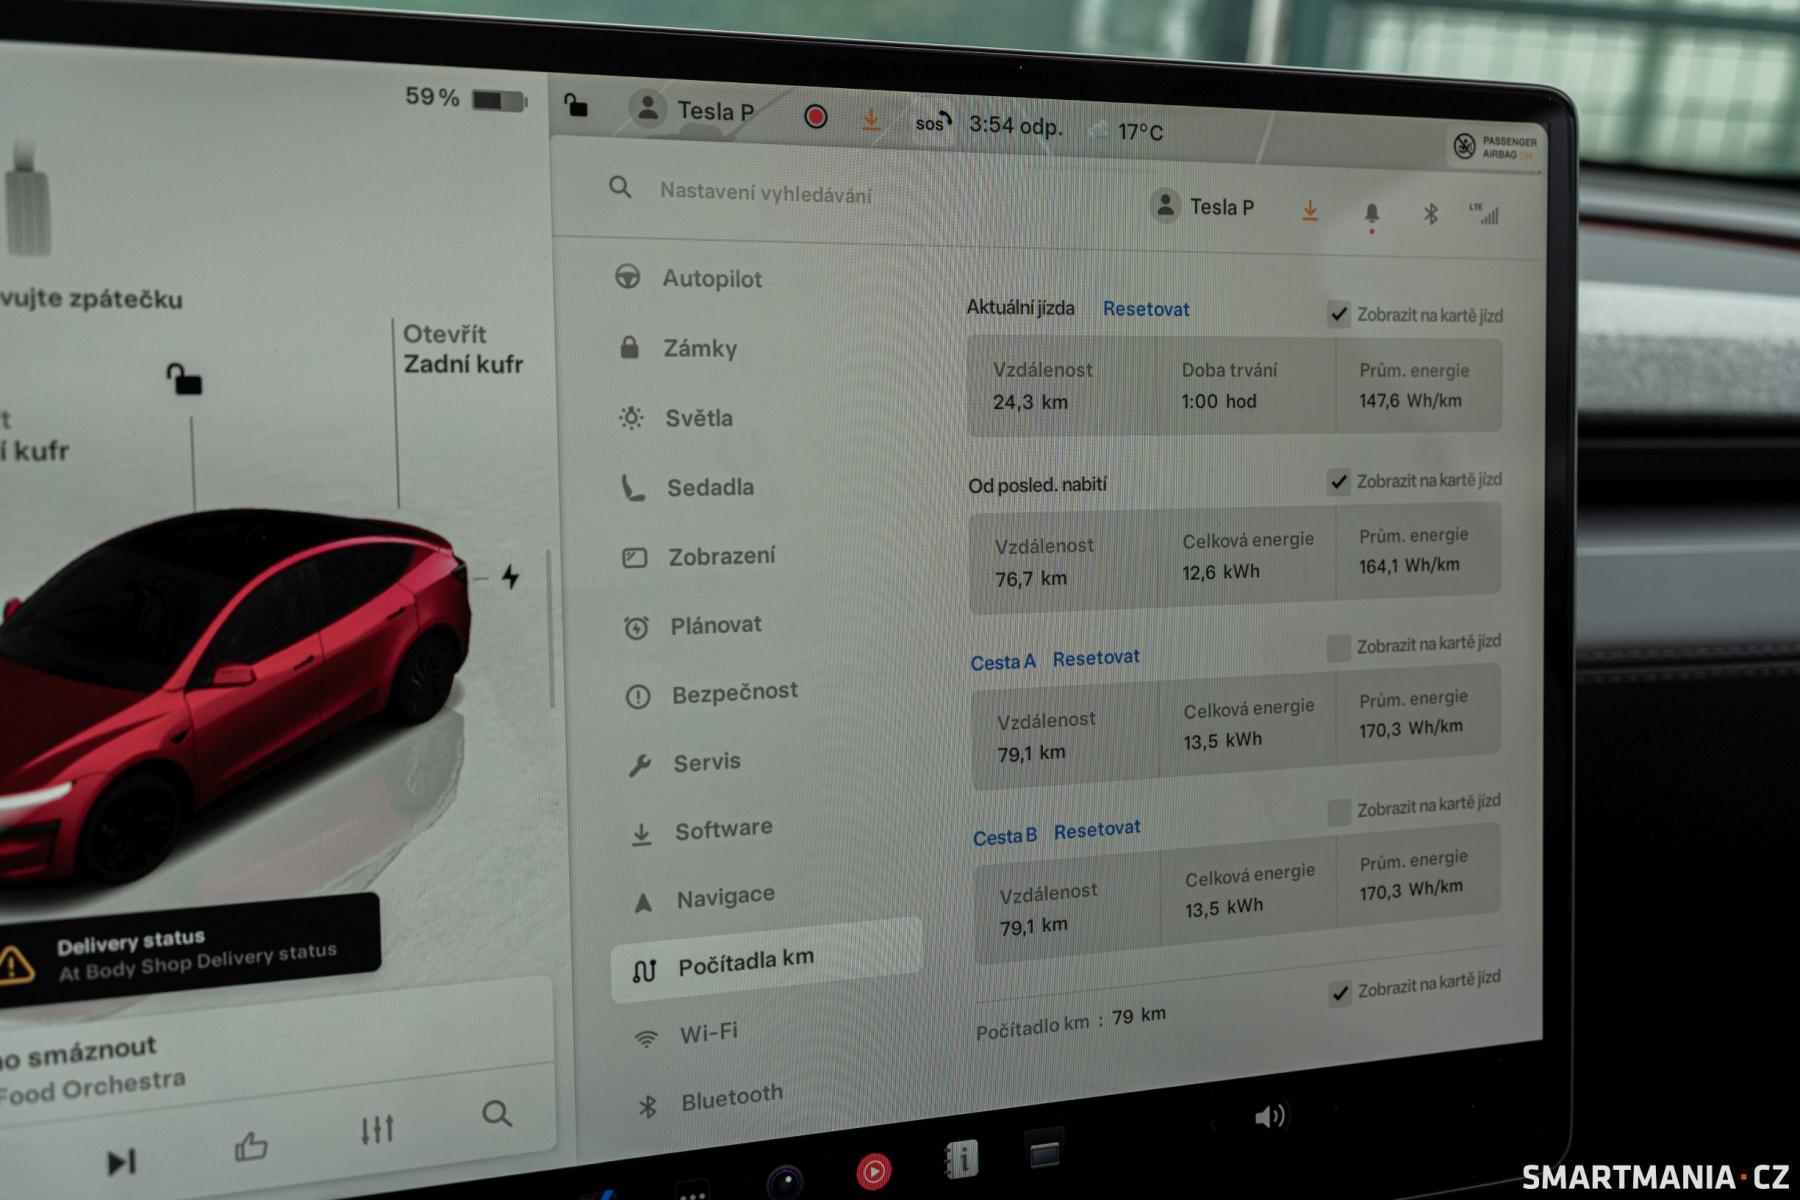Enable Zobrazit na kartě jízd for Cesta A
This screenshot has width=1800, height=1200.
[x=1338, y=648]
